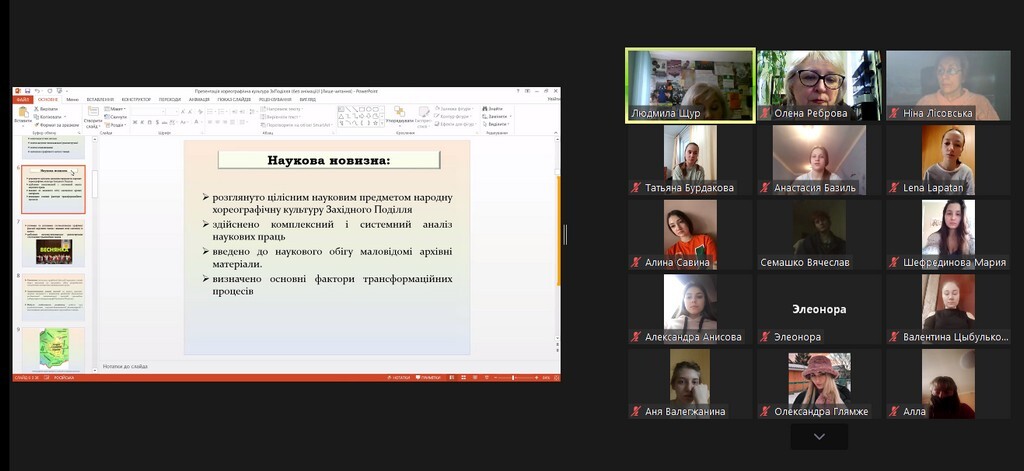1024x471 pixels.
Task: Show more Zoom participants with the down chevron
Action: point(819,436)
